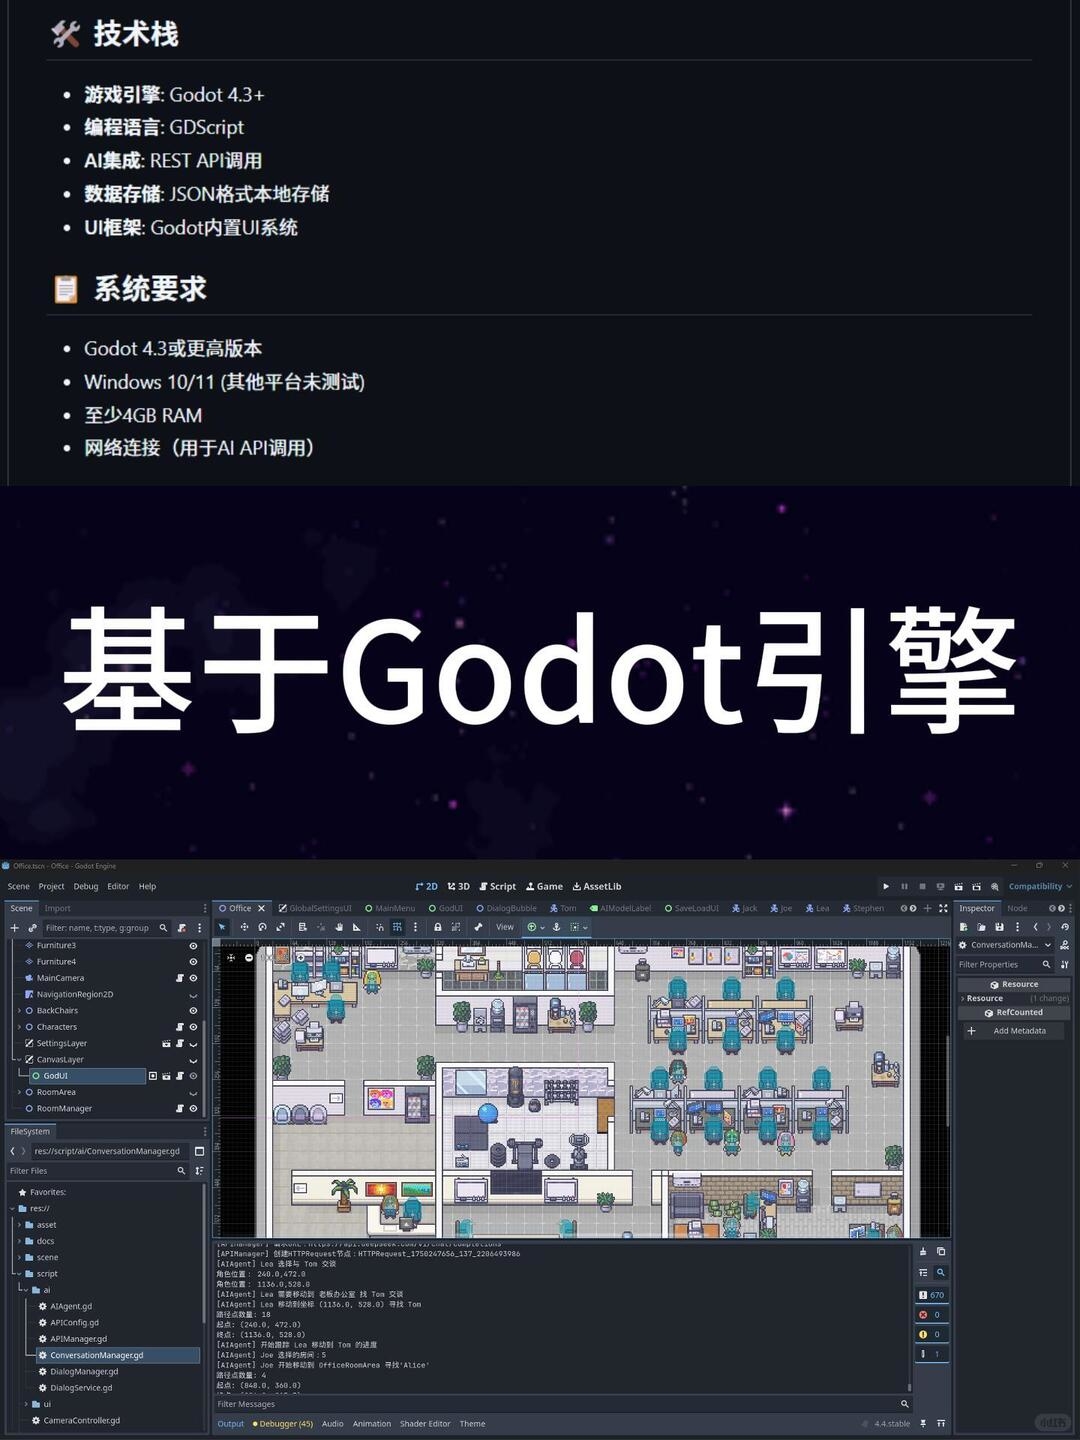1080x1440 pixels.
Task: Collapse the CanvasLayer node
Action: 19,1059
